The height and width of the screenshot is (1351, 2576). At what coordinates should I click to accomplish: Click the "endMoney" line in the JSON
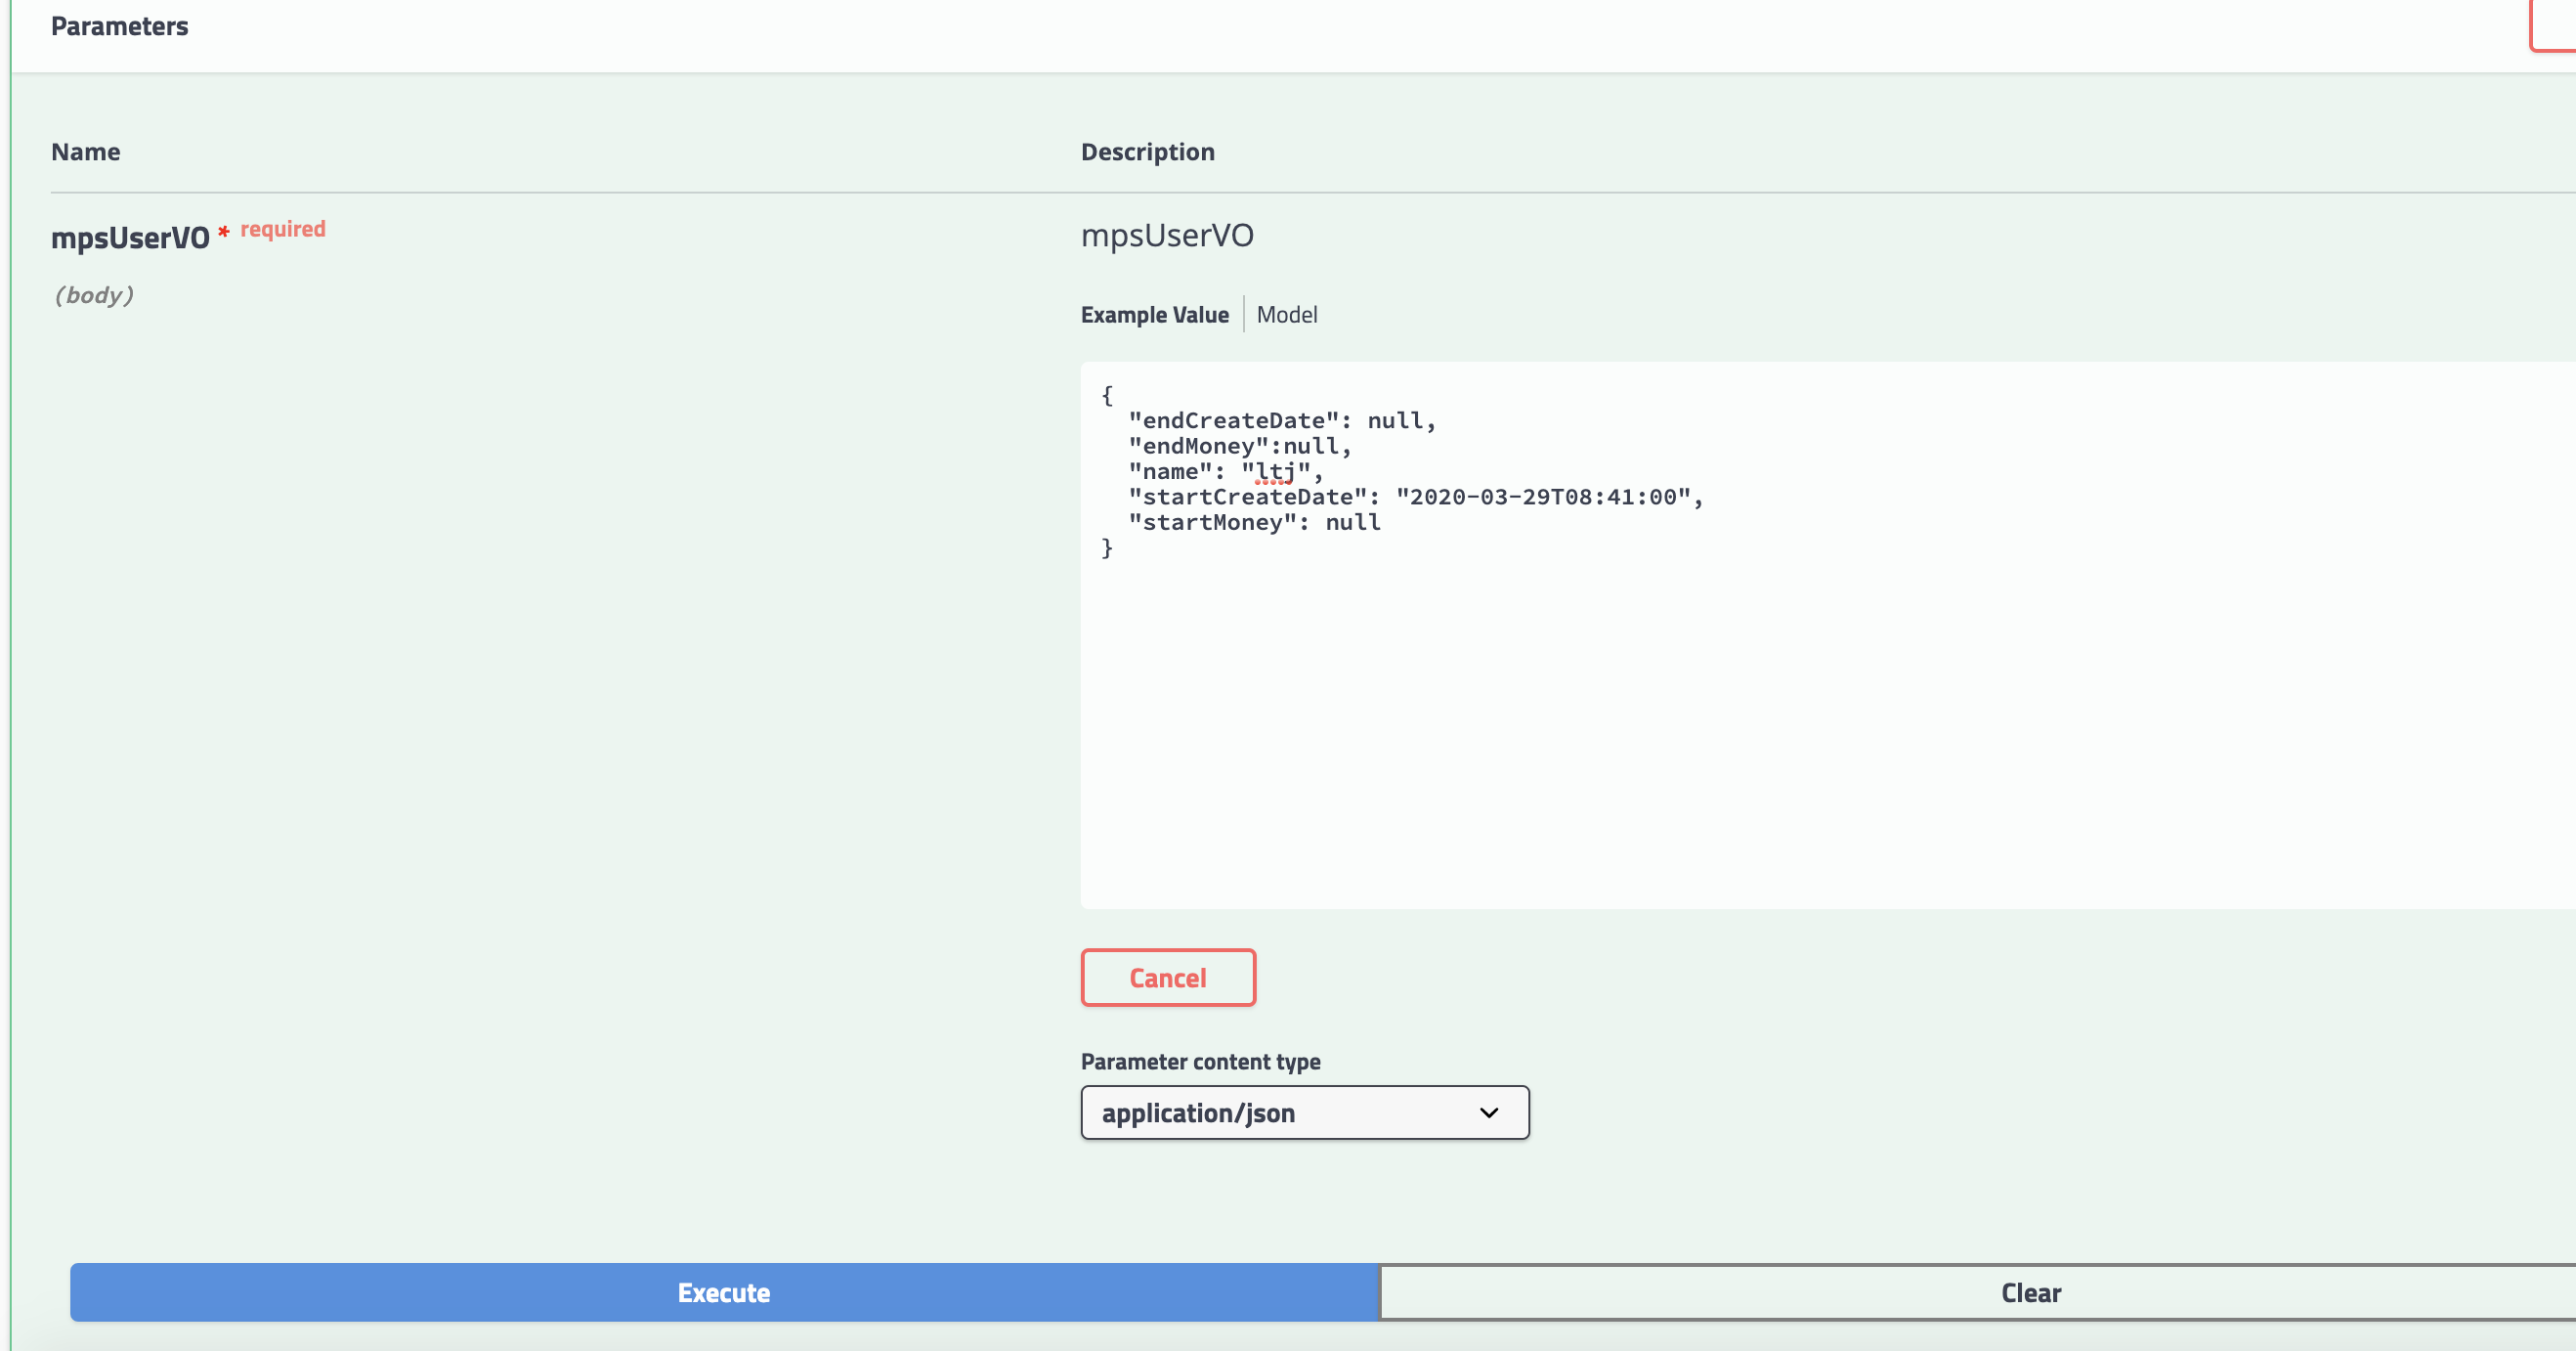[x=1239, y=446]
